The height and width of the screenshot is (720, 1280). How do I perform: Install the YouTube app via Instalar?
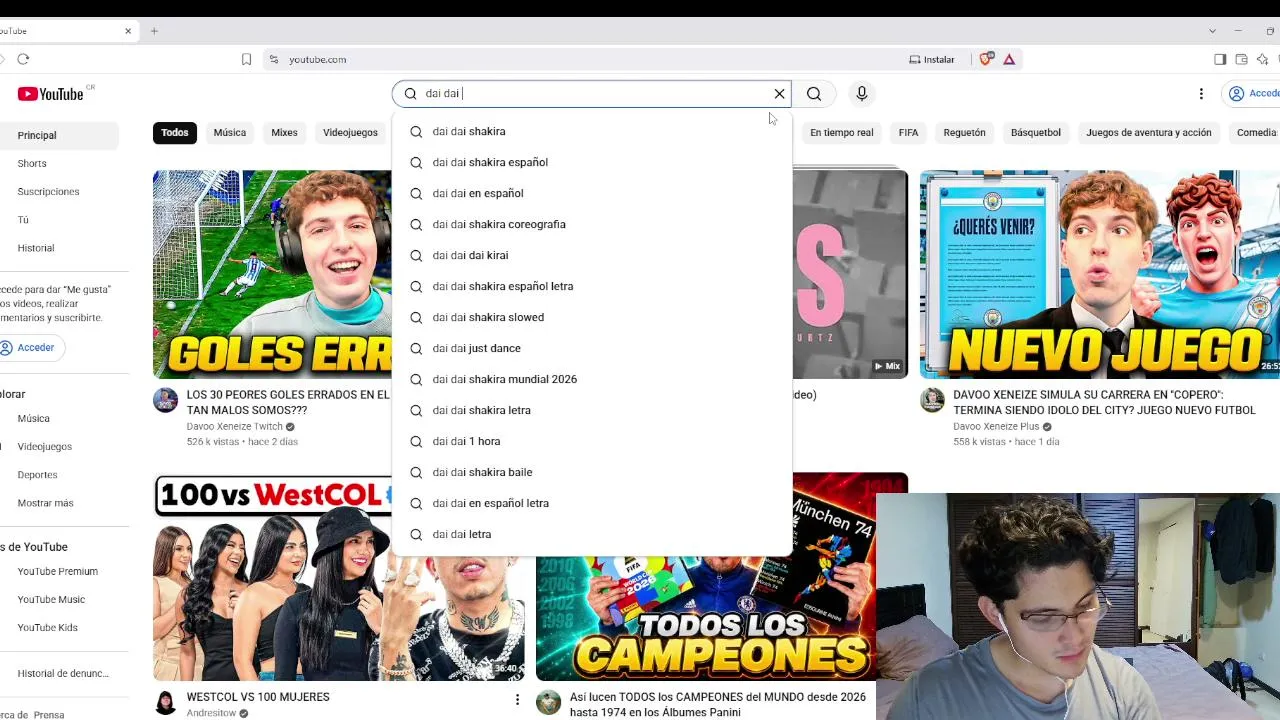coord(931,59)
